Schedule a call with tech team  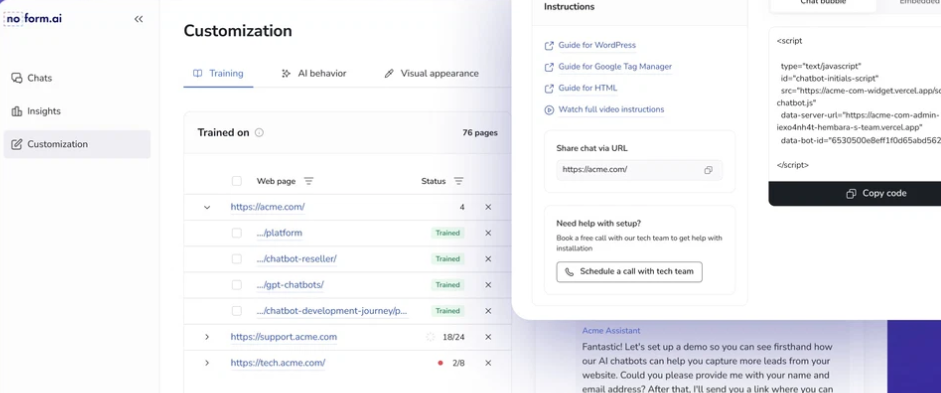pyautogui.click(x=629, y=272)
